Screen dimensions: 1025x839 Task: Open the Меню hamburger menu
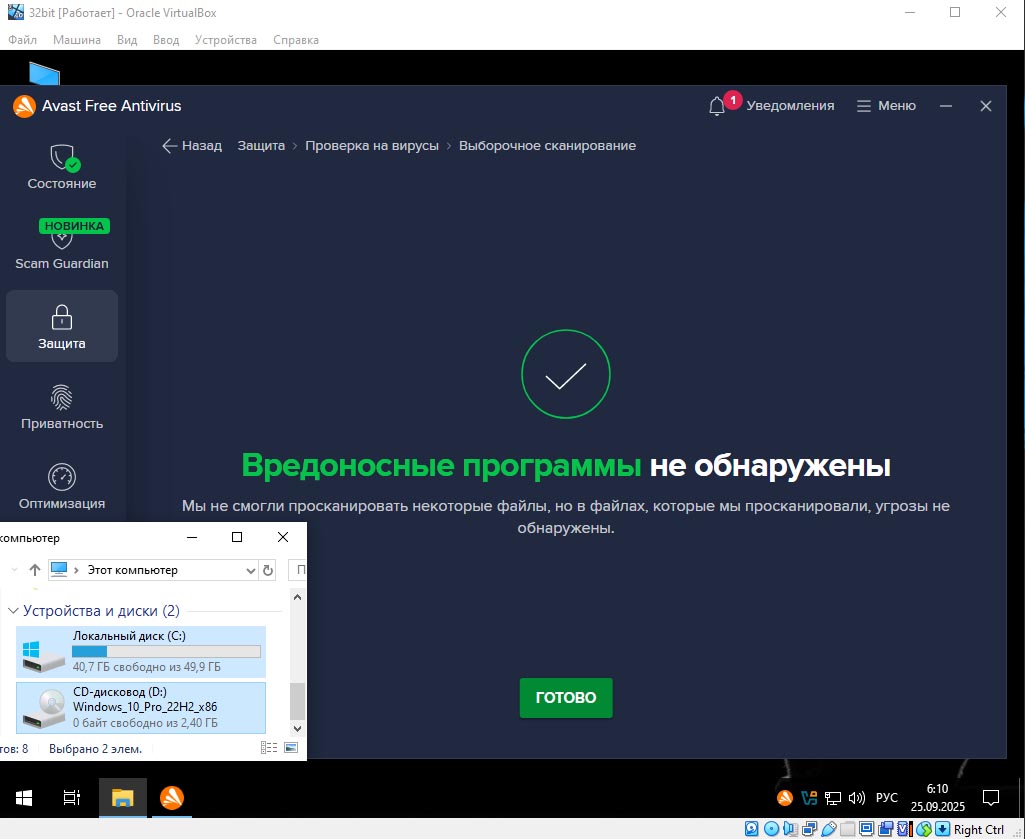coord(886,106)
